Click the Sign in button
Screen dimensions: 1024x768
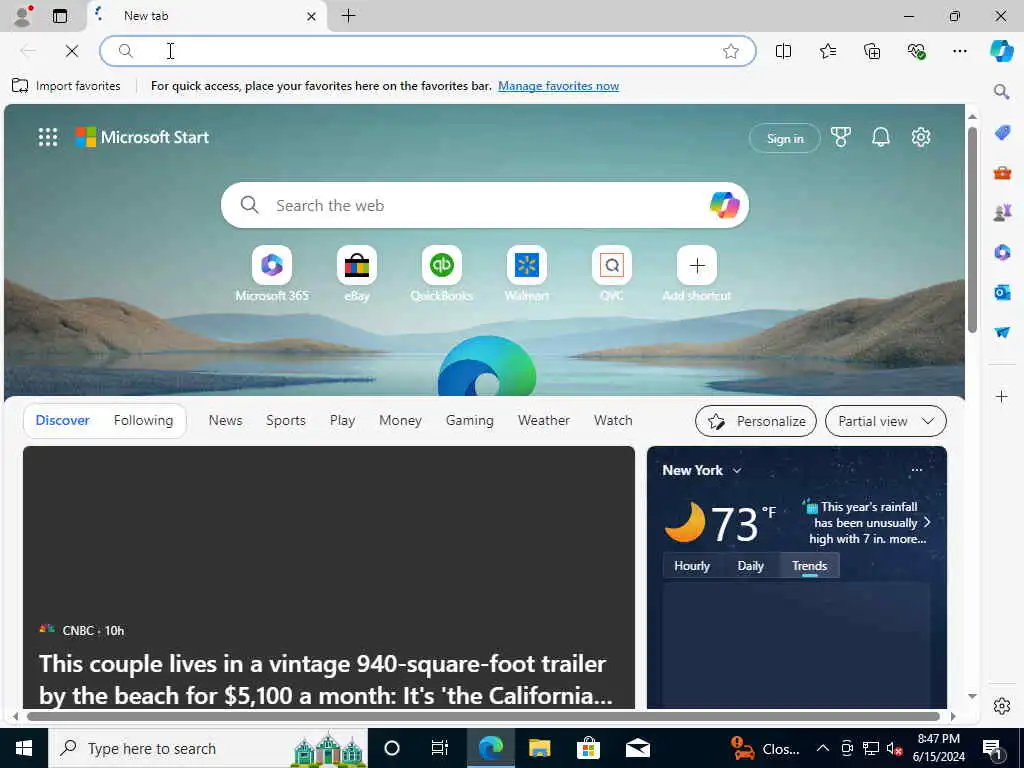coord(784,138)
